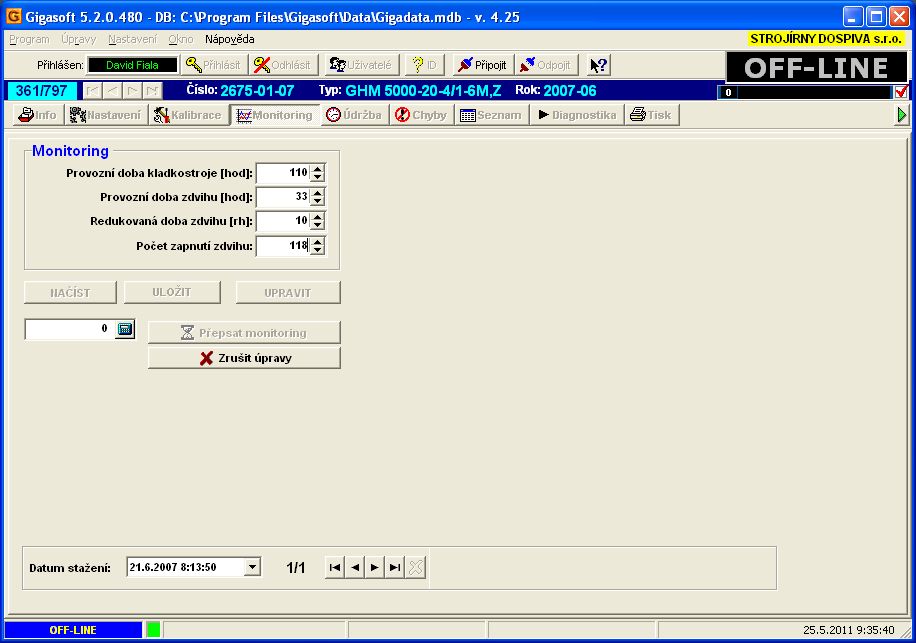Decrease Počet zapnutí zdvihu value
This screenshot has width=916, height=643.
318,250
